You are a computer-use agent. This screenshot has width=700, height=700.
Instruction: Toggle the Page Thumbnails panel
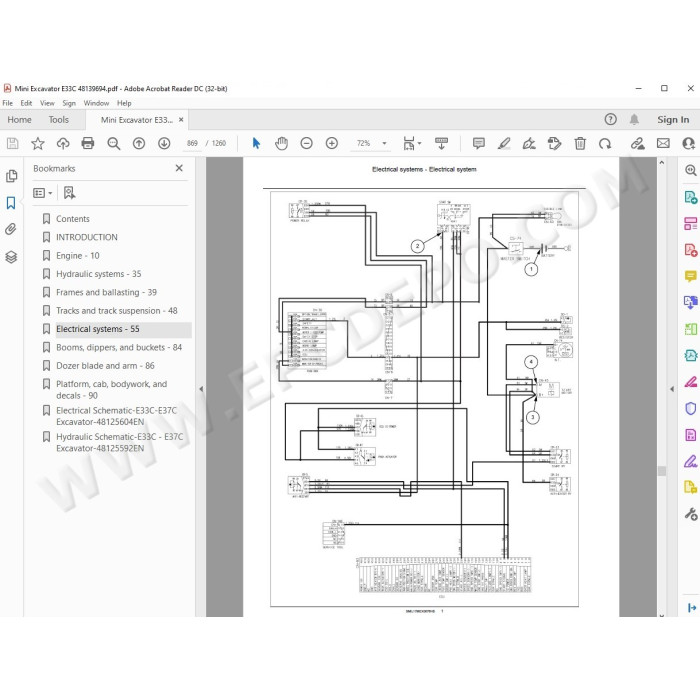tap(11, 176)
